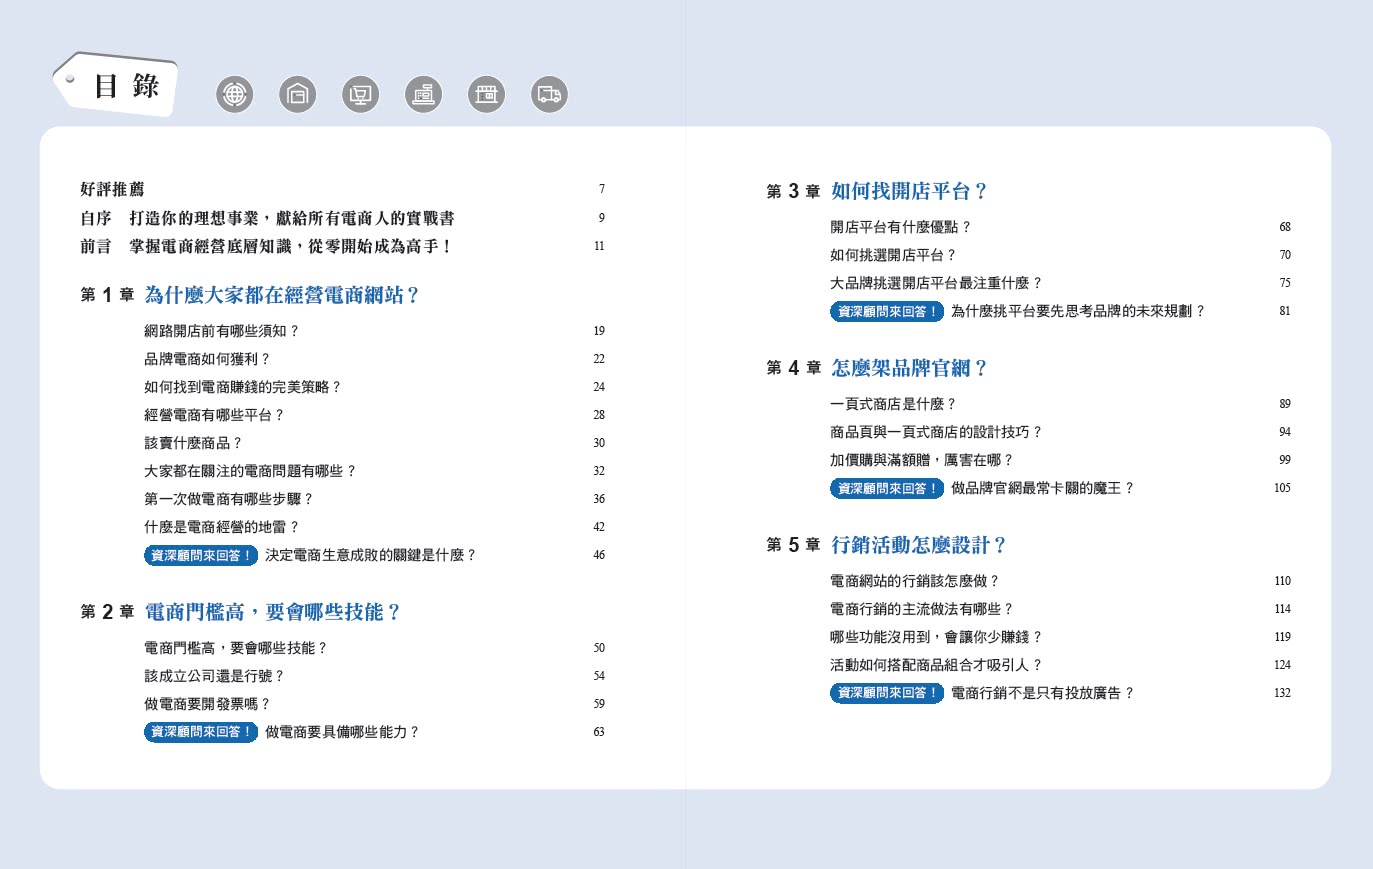Click the warehouse icon in the header
This screenshot has width=1373, height=869.
[x=298, y=94]
